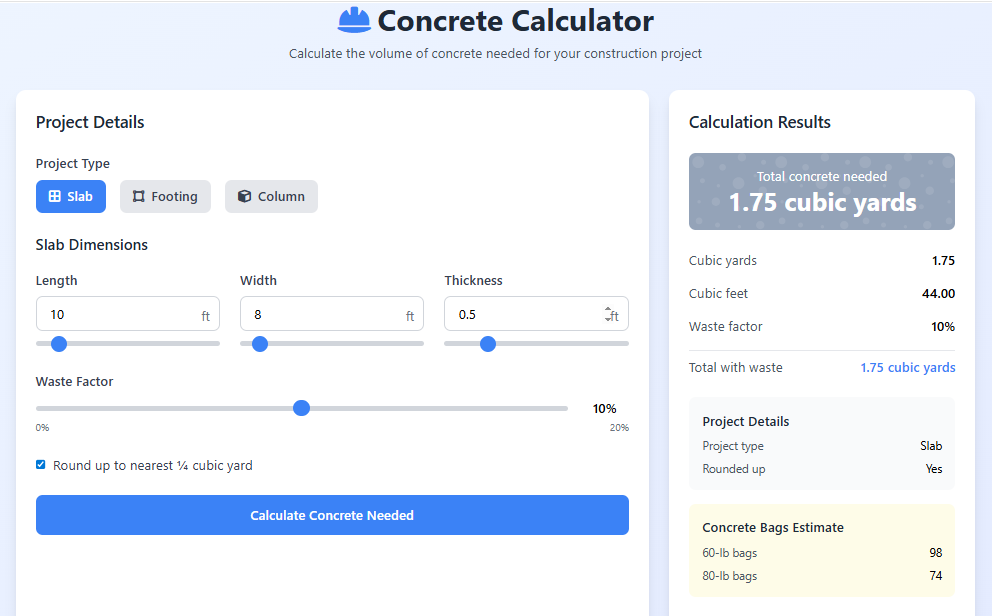
Task: Click the Waste Factor 10% value label
Action: [x=604, y=409]
